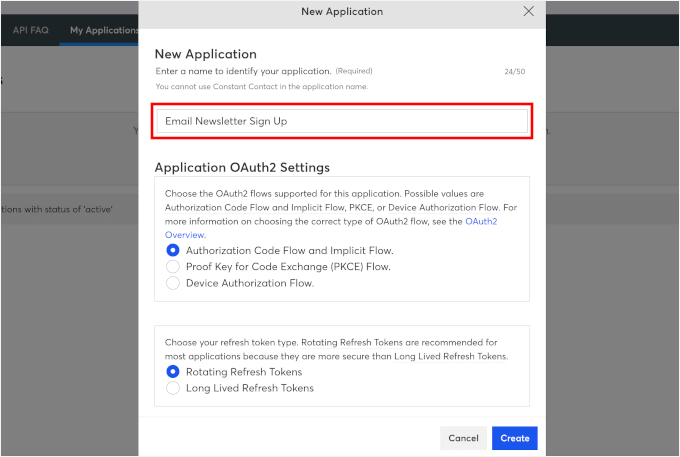Click the blue Create button
The image size is (680, 457).
[514, 438]
